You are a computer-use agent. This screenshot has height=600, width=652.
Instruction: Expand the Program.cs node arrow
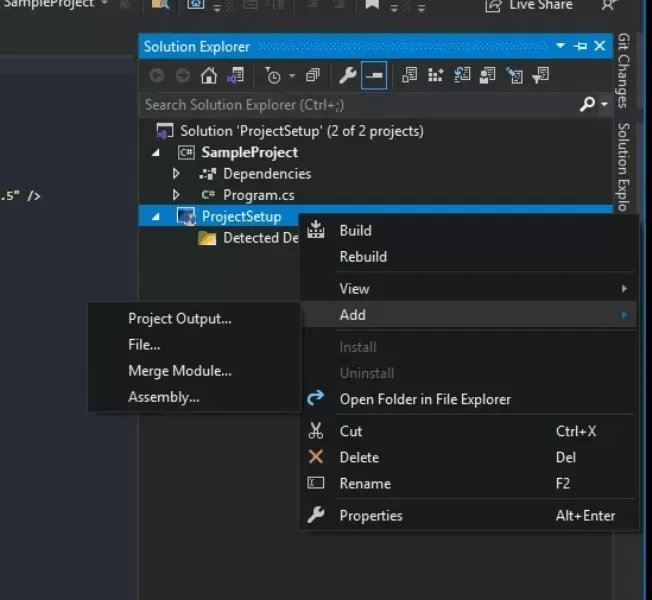(176, 195)
